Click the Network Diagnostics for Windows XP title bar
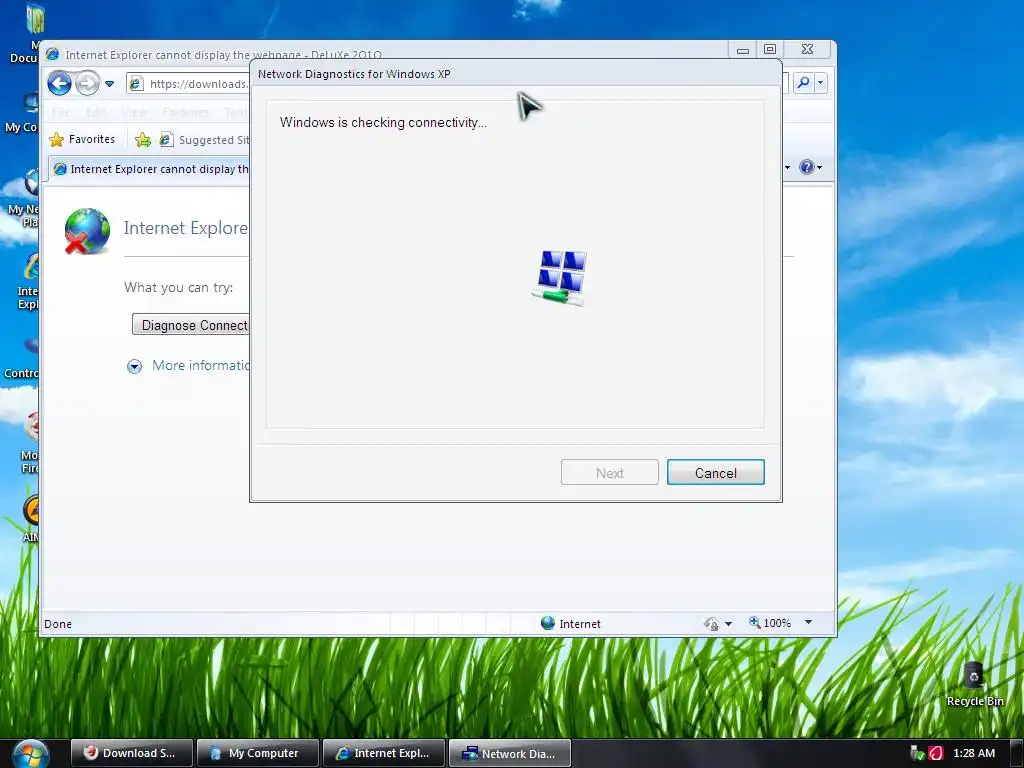1024x768 pixels. tap(516, 73)
